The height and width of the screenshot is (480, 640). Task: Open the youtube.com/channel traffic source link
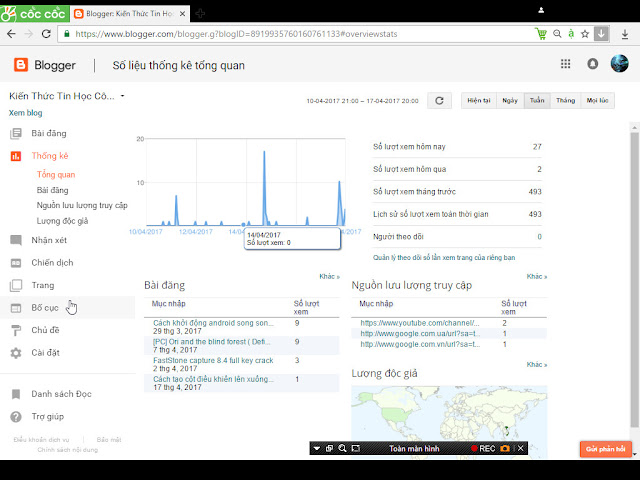[420, 323]
